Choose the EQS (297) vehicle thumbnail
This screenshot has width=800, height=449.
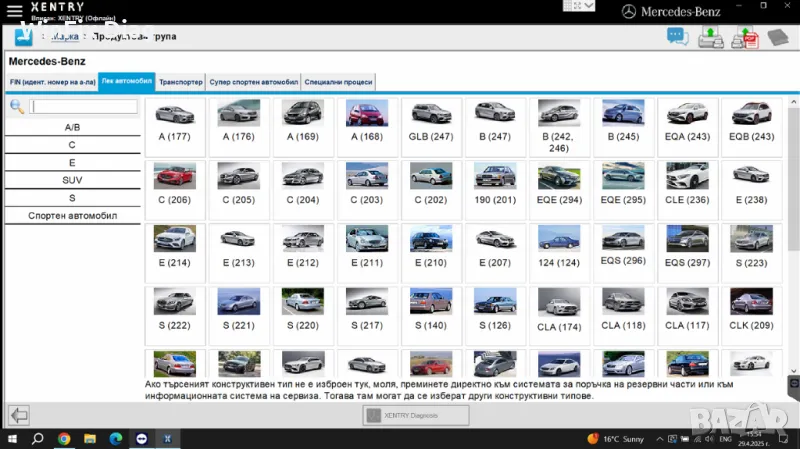tap(688, 250)
